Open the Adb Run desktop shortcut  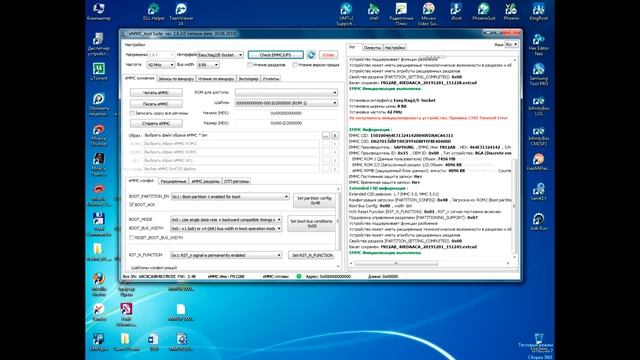tap(538, 222)
